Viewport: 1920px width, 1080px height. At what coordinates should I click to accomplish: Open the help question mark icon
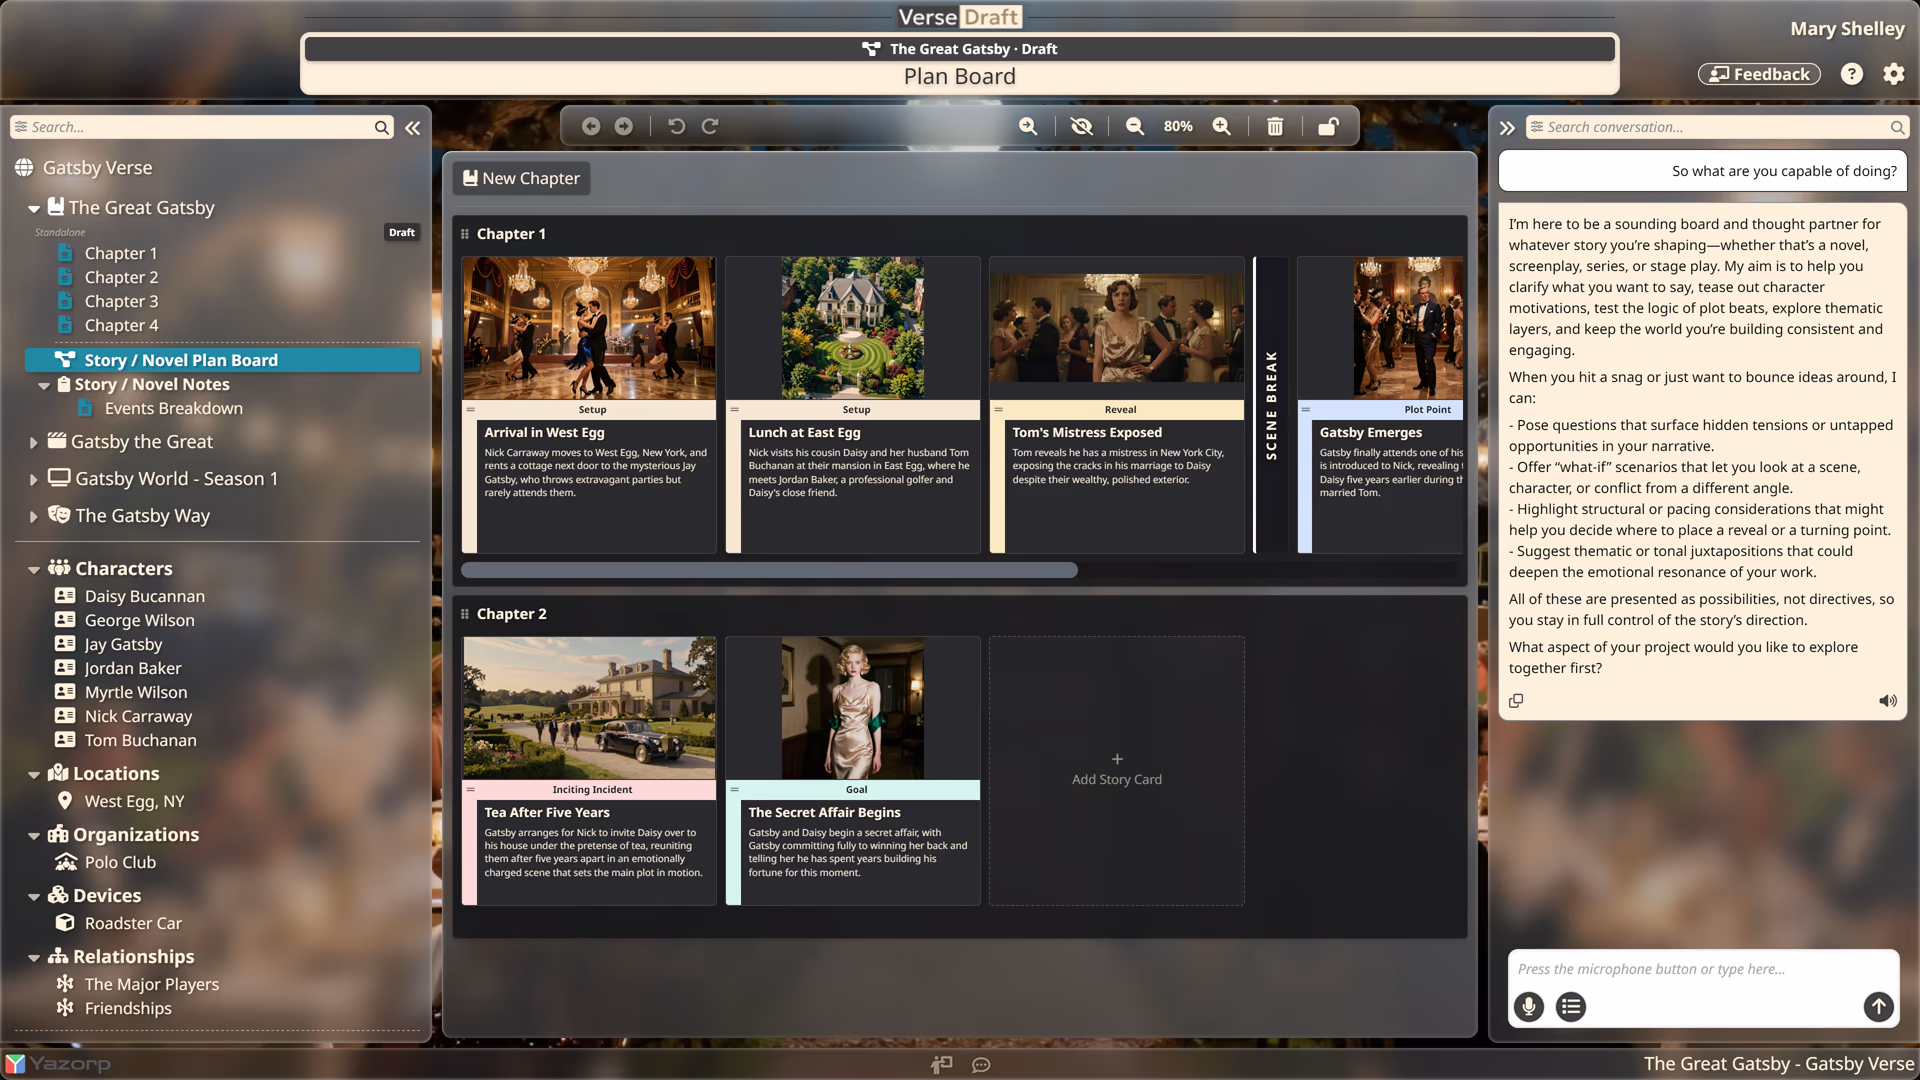(x=1852, y=74)
